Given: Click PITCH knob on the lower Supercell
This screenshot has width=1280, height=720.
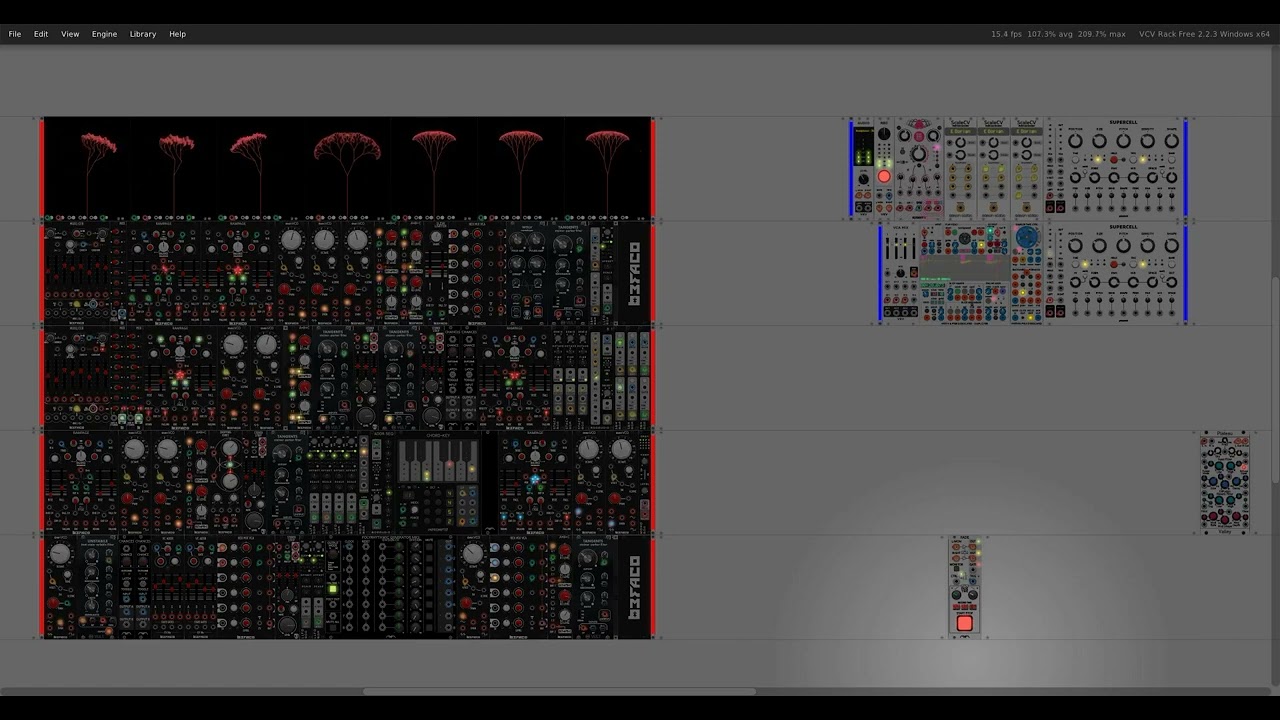Looking at the screenshot, I should tap(1123, 247).
